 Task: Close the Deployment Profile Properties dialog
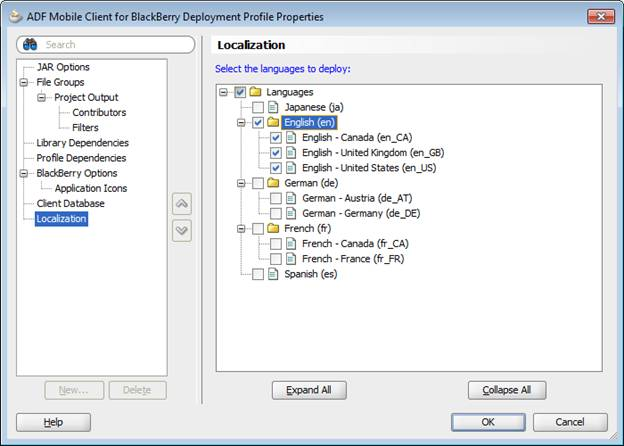[x=601, y=17]
